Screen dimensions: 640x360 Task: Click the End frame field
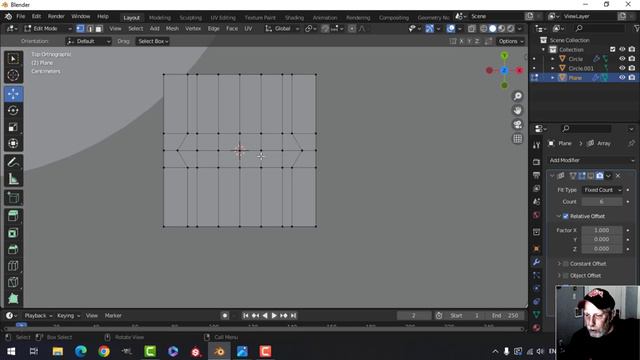[x=505, y=316]
